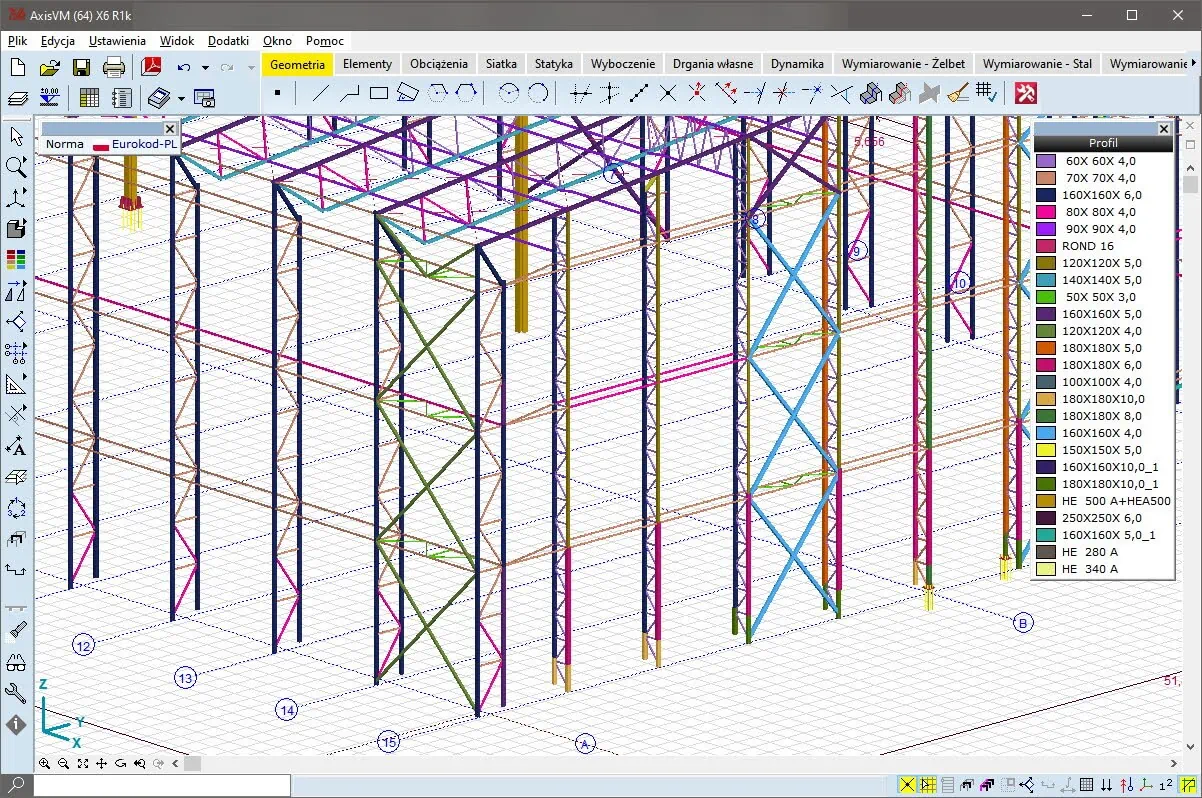1202x798 pixels.
Task: Toggle the yellow crossed-lines button in status bar
Action: click(907, 785)
